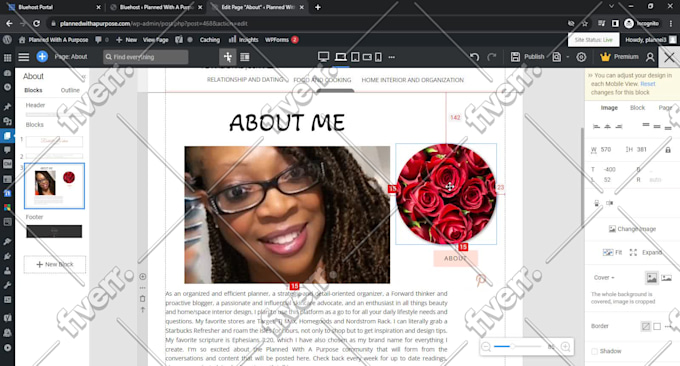Click the Find everything search field
680x366 pixels.
click(x=145, y=57)
